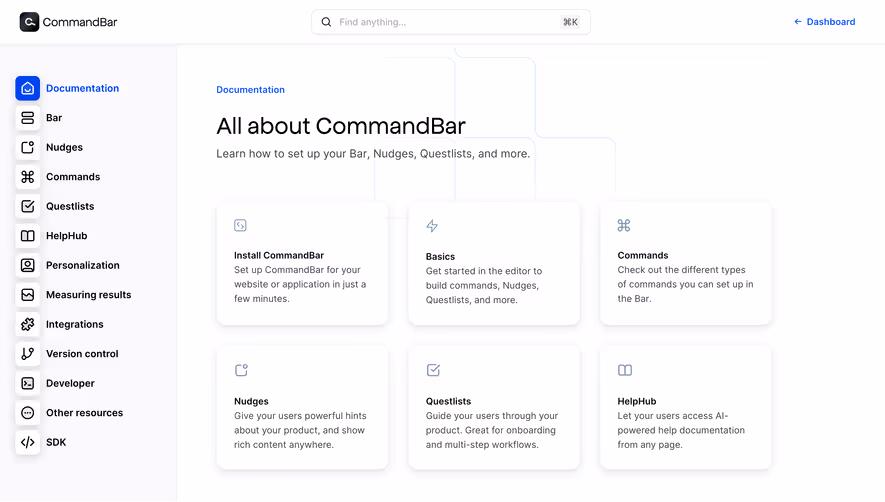Click the code icon on Install CommandBar card

(240, 225)
